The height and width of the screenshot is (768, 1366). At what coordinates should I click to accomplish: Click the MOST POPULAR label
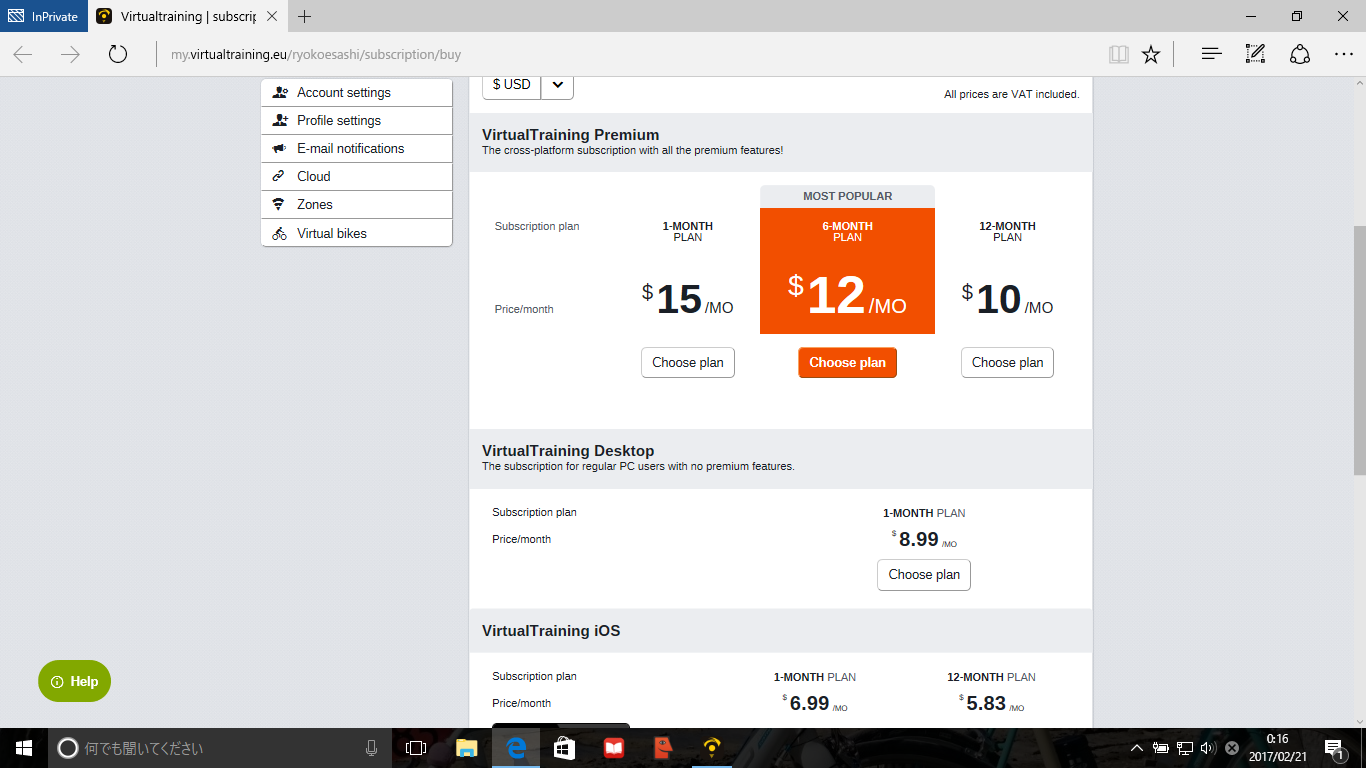click(848, 196)
